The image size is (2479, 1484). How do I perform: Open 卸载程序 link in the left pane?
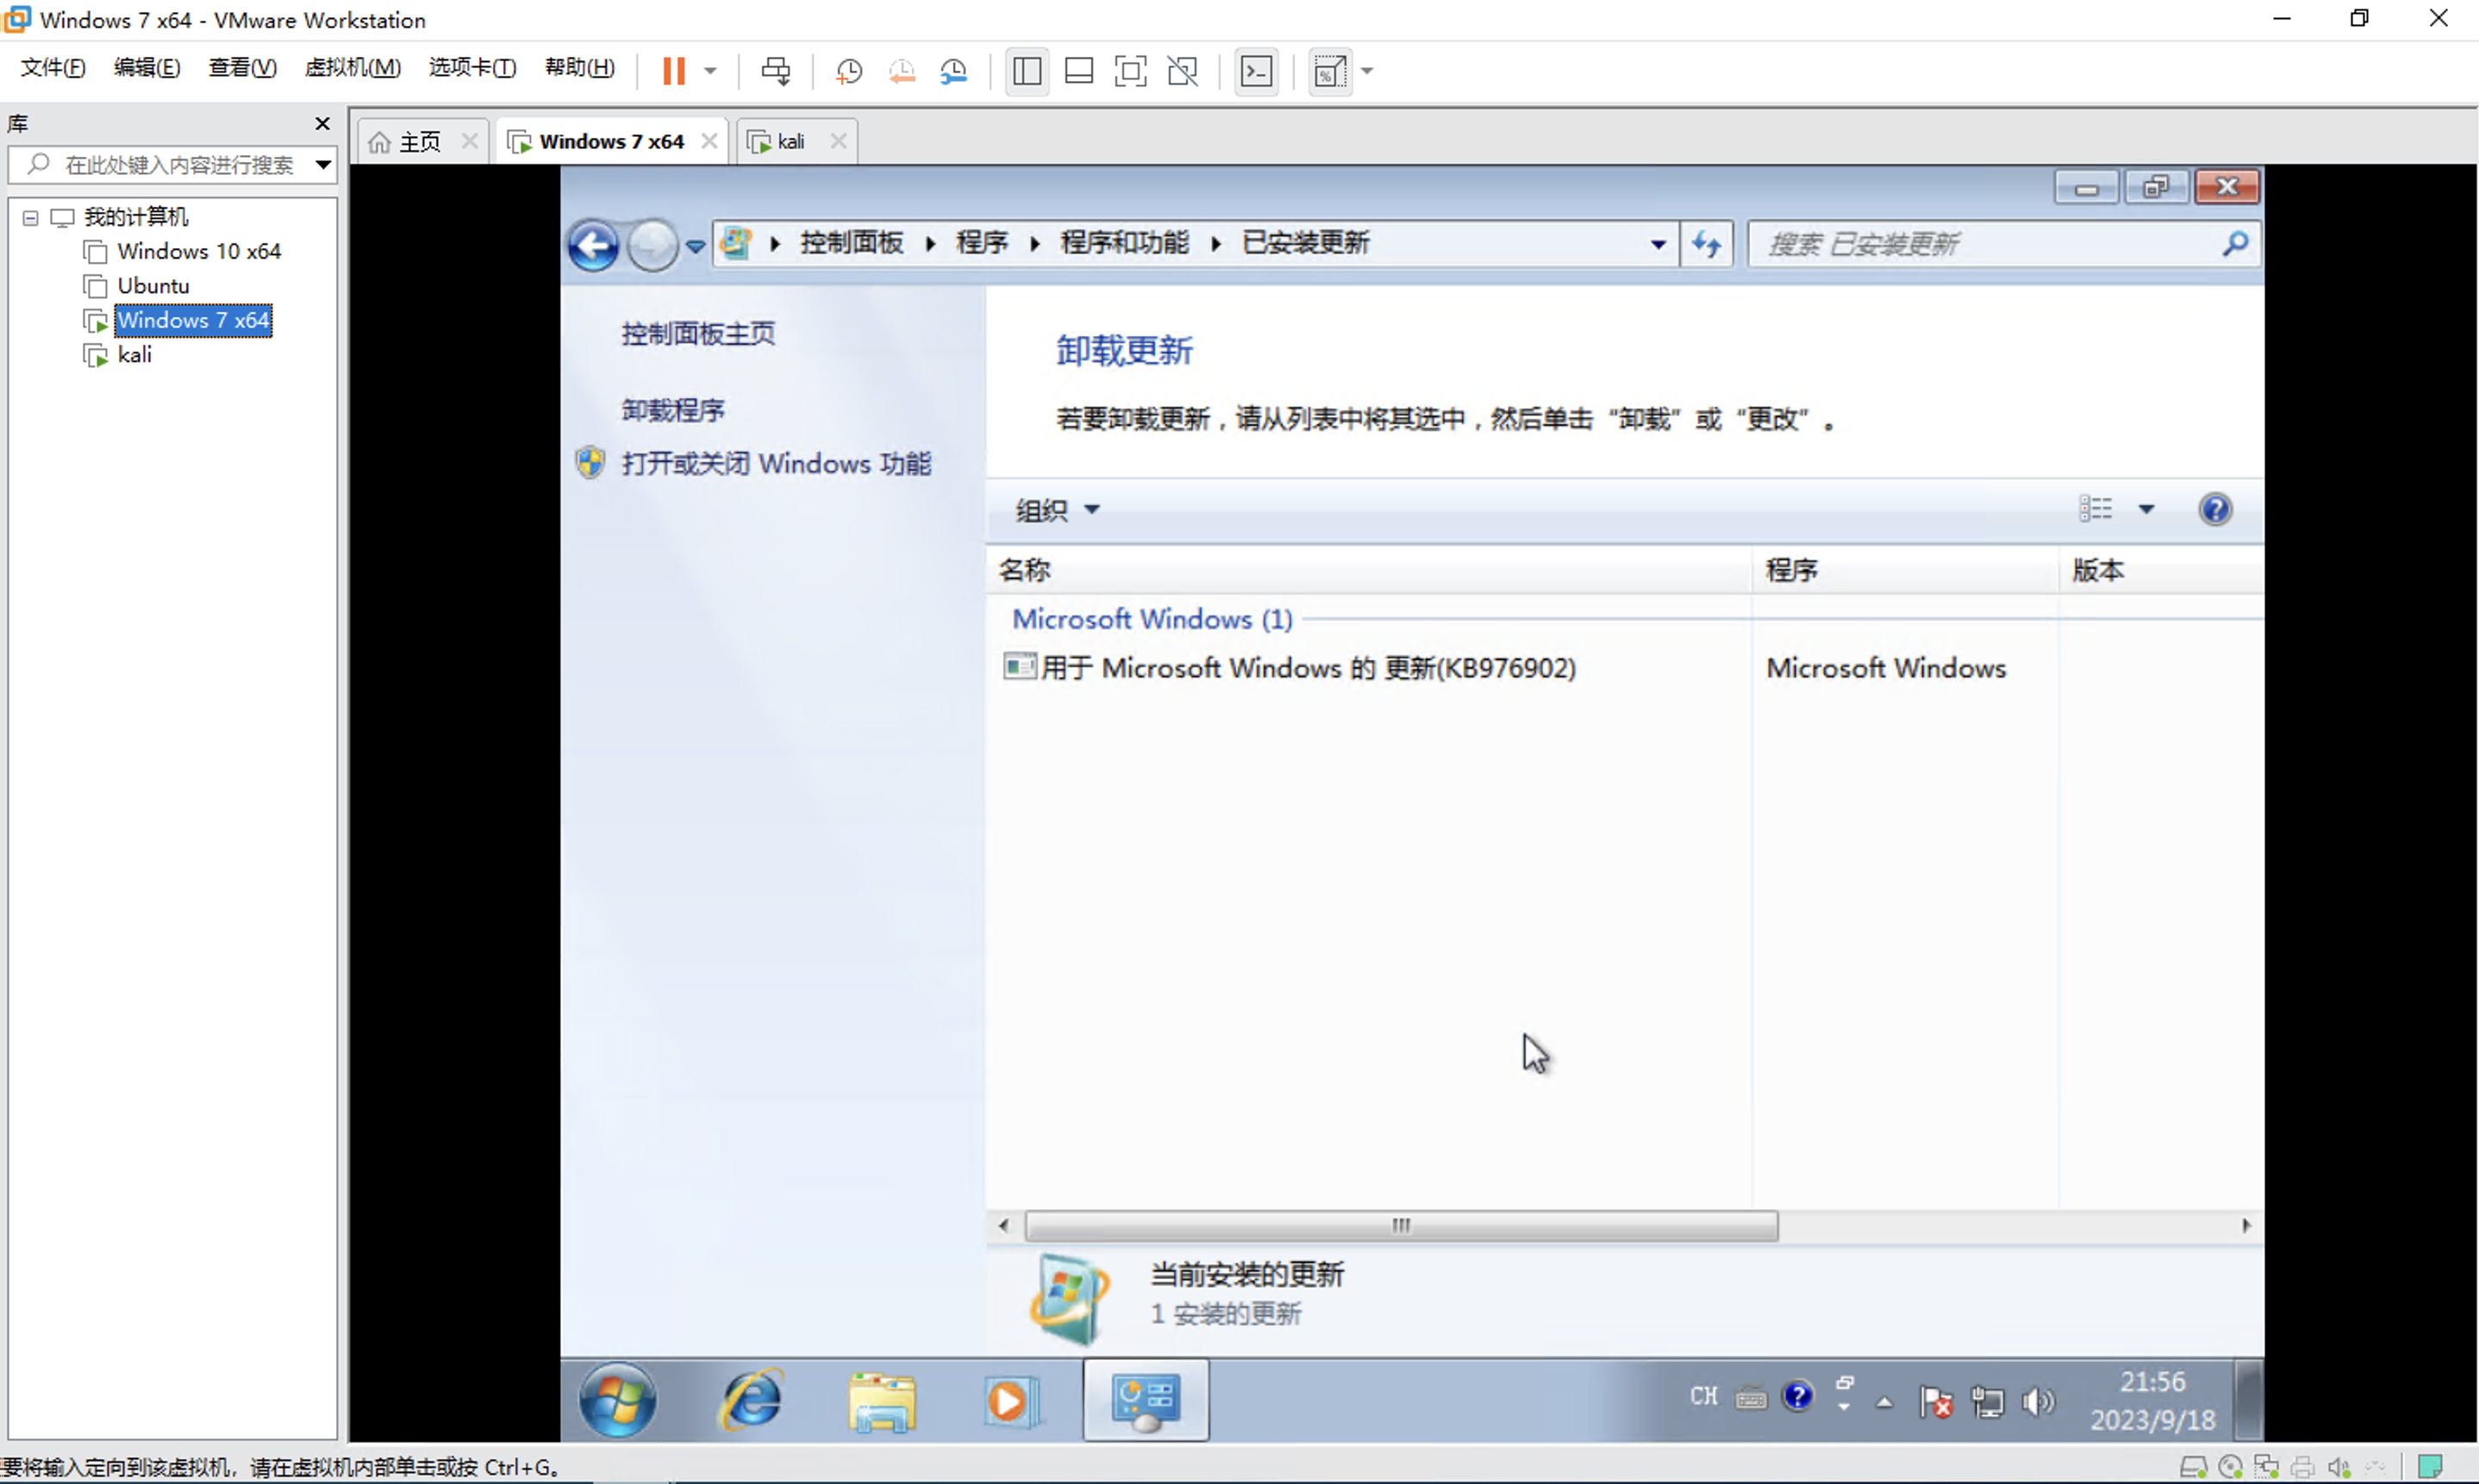click(673, 410)
